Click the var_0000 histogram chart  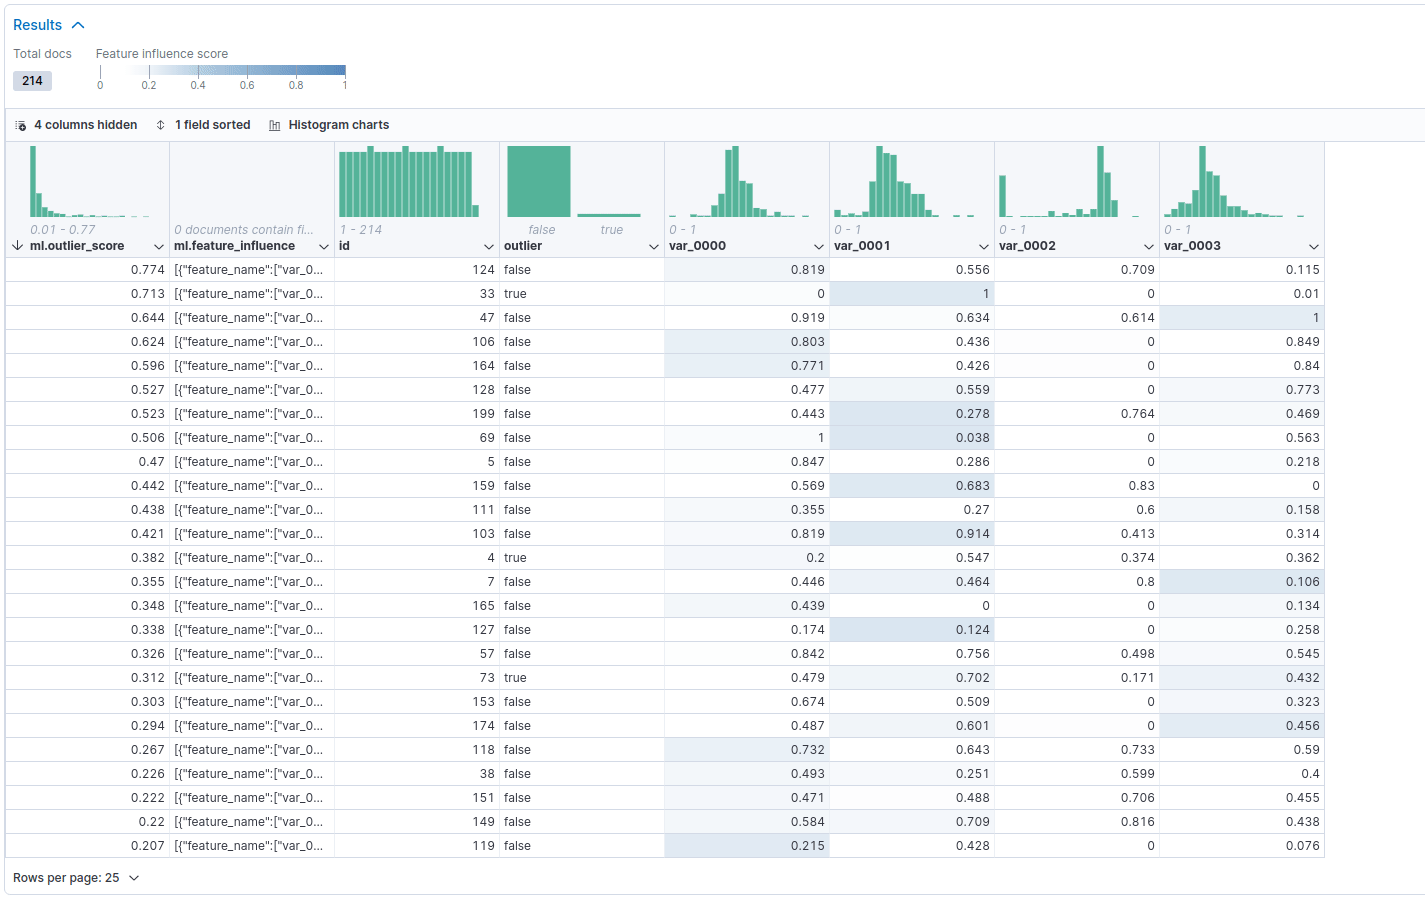[x=745, y=185]
